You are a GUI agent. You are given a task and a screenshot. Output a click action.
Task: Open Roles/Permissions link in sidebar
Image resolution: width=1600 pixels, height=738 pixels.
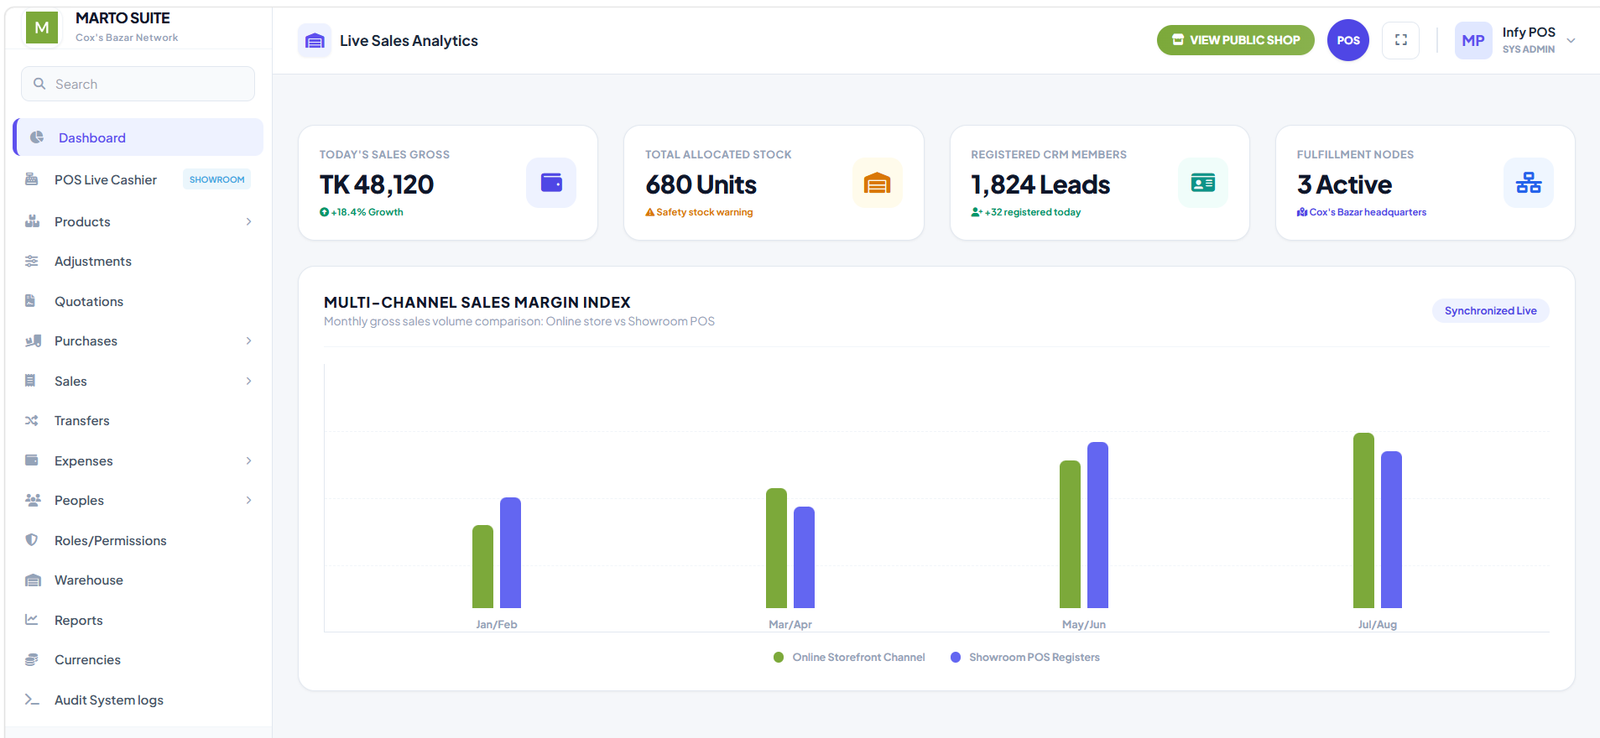pos(139,540)
